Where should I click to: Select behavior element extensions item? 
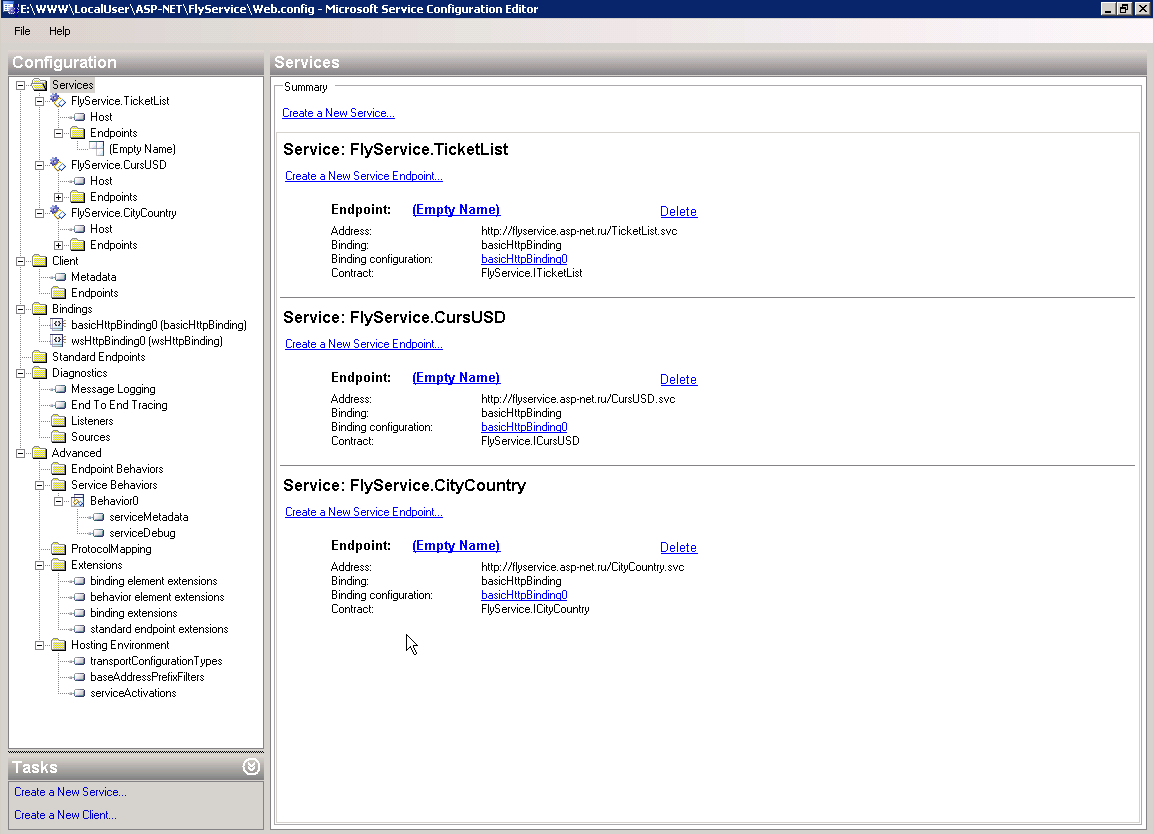[x=157, y=597]
